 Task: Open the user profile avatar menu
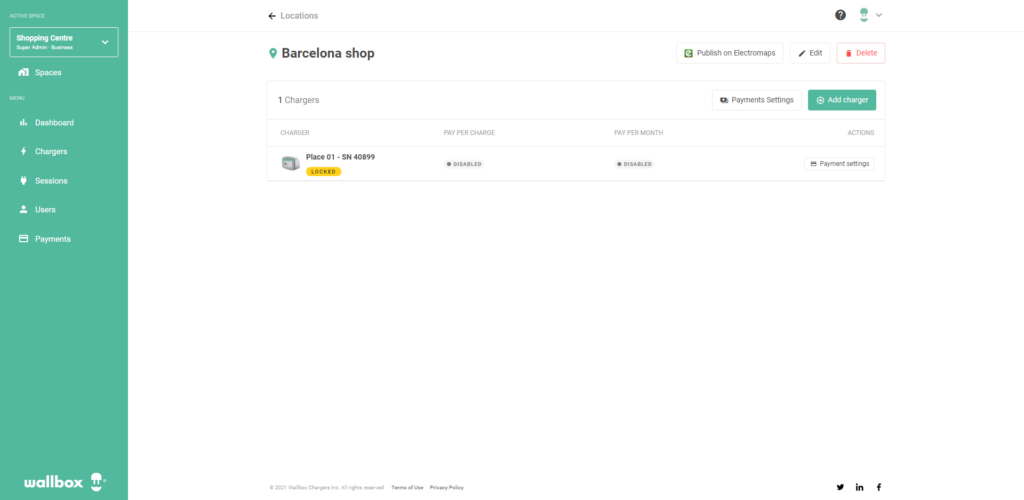pyautogui.click(x=865, y=15)
